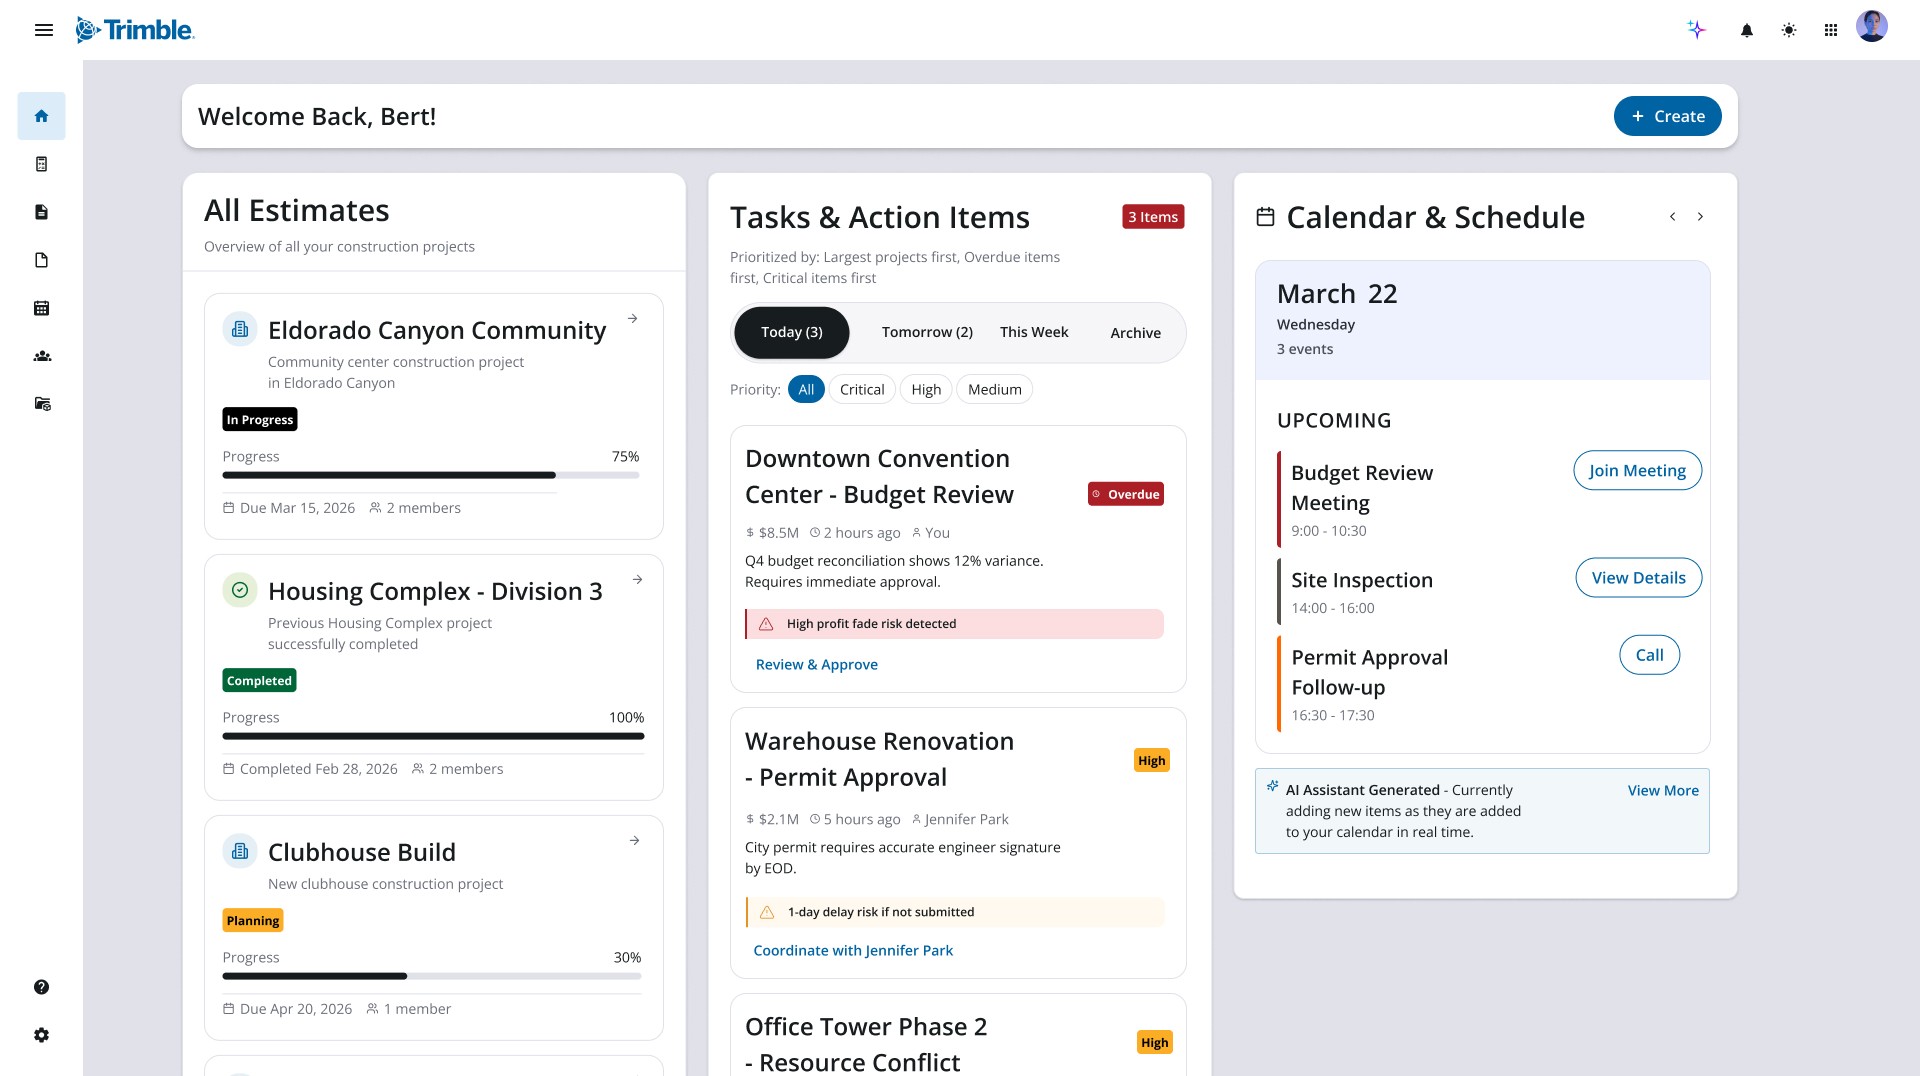This screenshot has height=1076, width=1920.
Task: Switch to Tomorrow (2) tab
Action: click(x=927, y=332)
